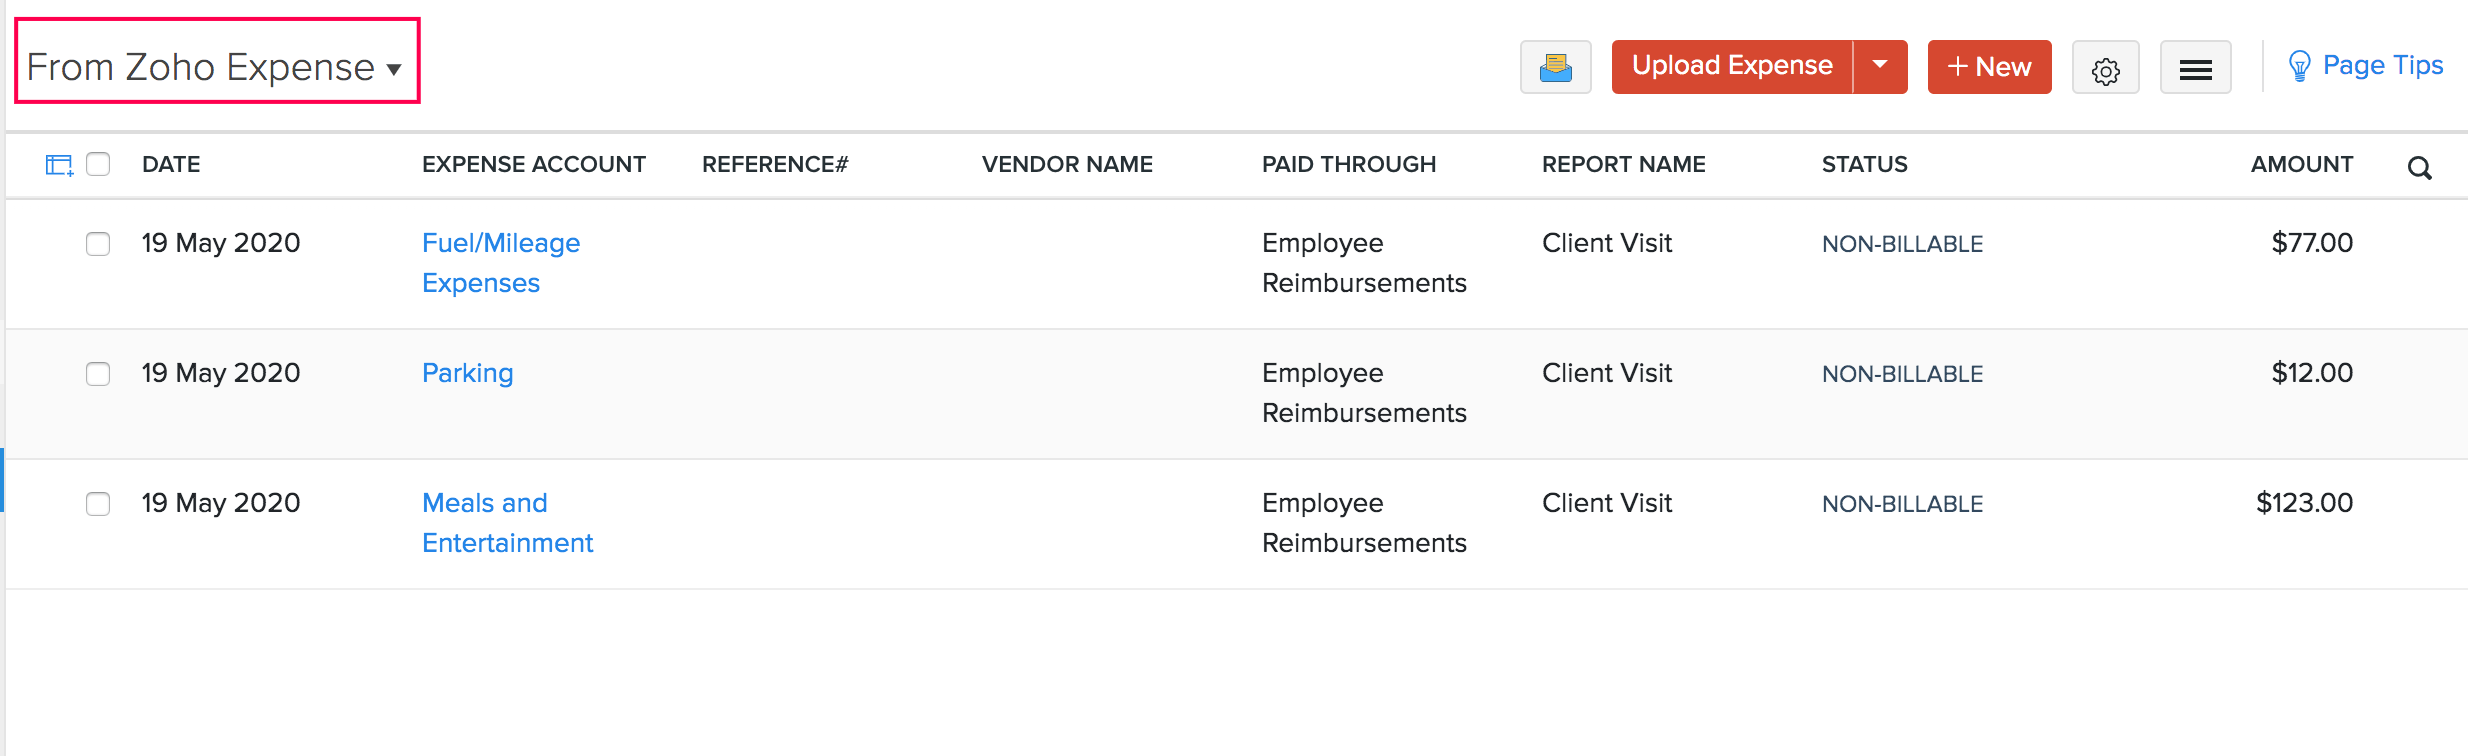Toggle the select all expenses checkbox
2468x756 pixels.
click(x=98, y=164)
